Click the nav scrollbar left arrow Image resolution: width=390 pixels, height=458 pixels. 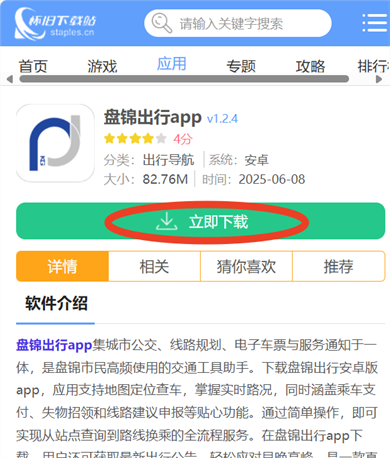coord(10,79)
